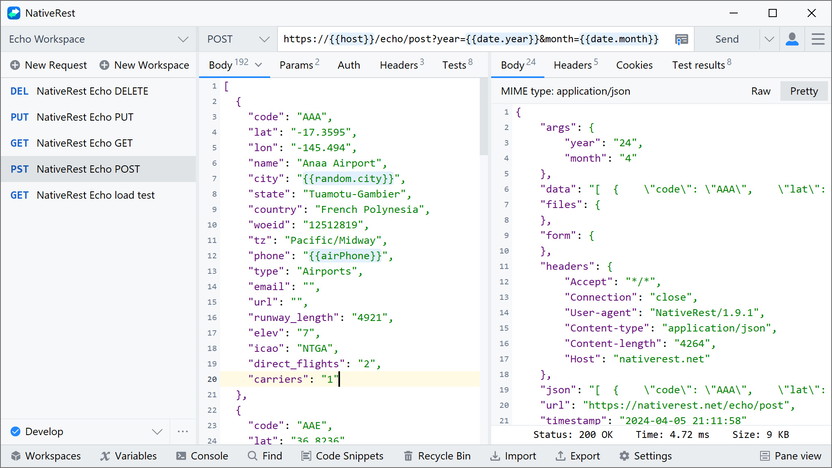This screenshot has width=832, height=468.
Task: Open the request Tests tab
Action: click(x=457, y=65)
